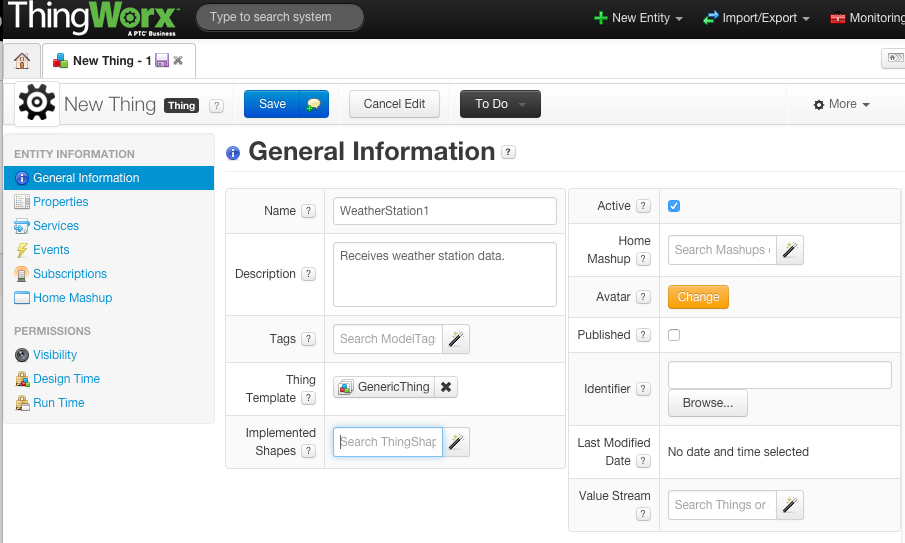Go to Events section
Screen dimensions: 905x543
point(51,250)
